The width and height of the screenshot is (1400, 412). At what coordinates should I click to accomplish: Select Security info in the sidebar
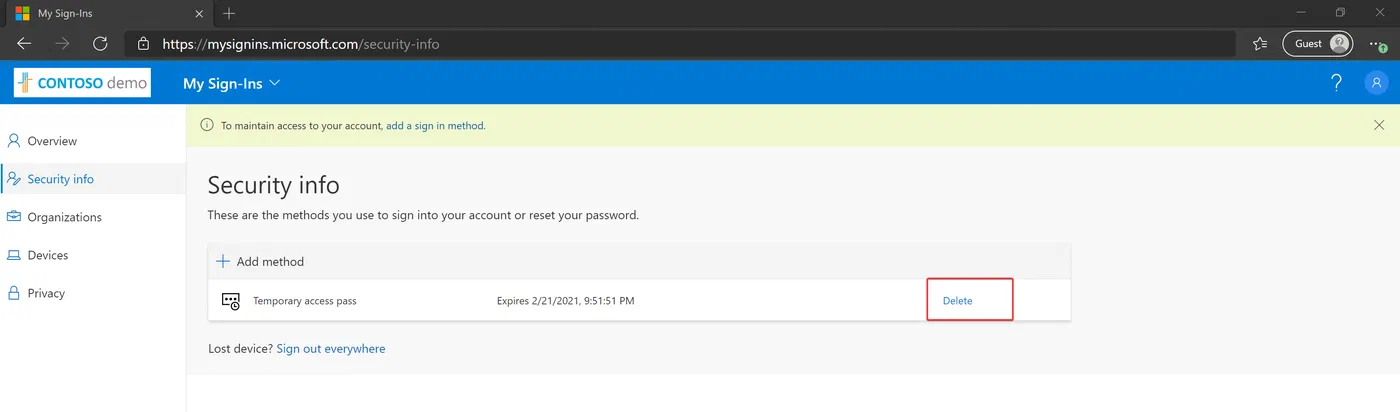(93, 179)
